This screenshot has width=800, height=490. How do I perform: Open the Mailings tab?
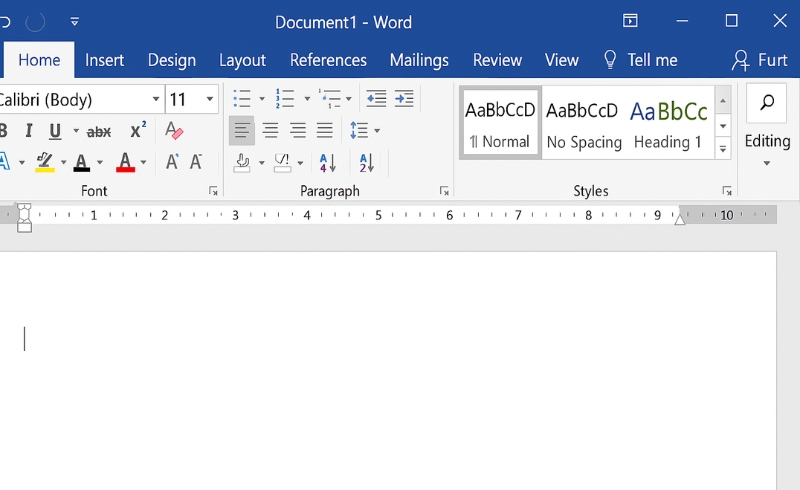[x=419, y=60]
